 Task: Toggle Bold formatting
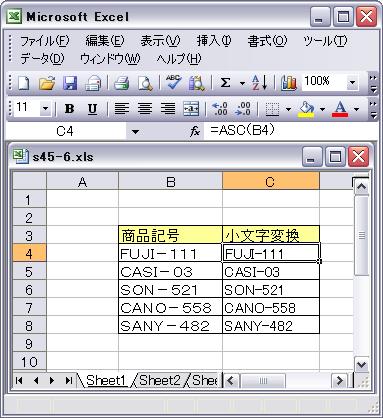[69, 108]
